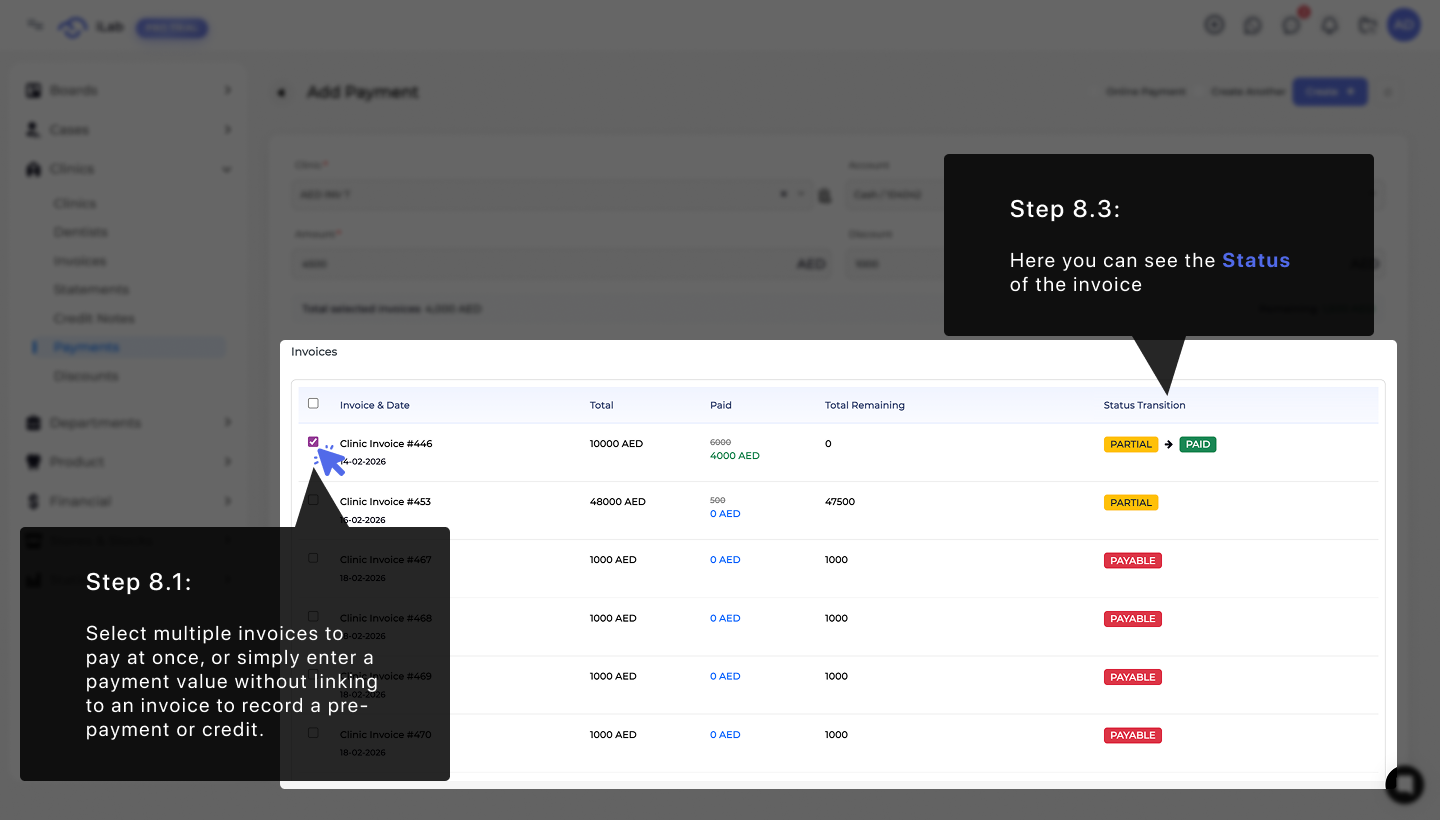Click the green PAID status badge
Screen dimensions: 1440x820
pos(1198,444)
